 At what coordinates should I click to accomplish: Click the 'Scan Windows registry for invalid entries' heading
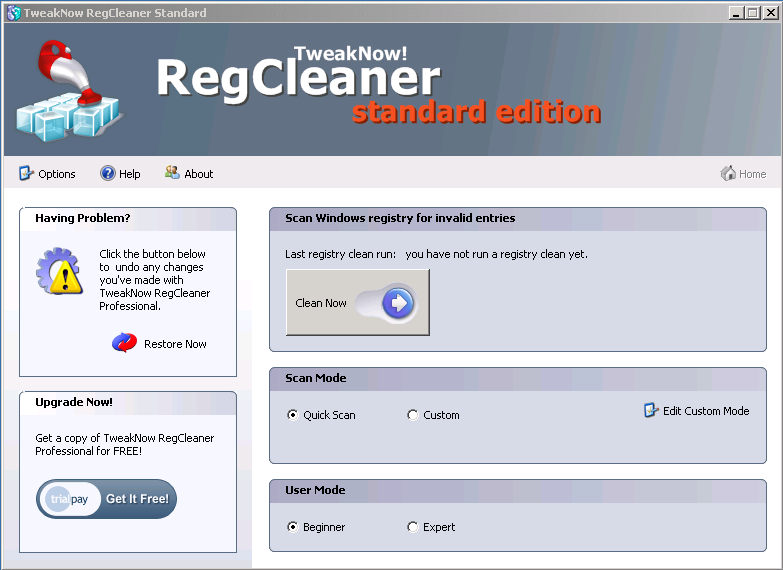[400, 218]
